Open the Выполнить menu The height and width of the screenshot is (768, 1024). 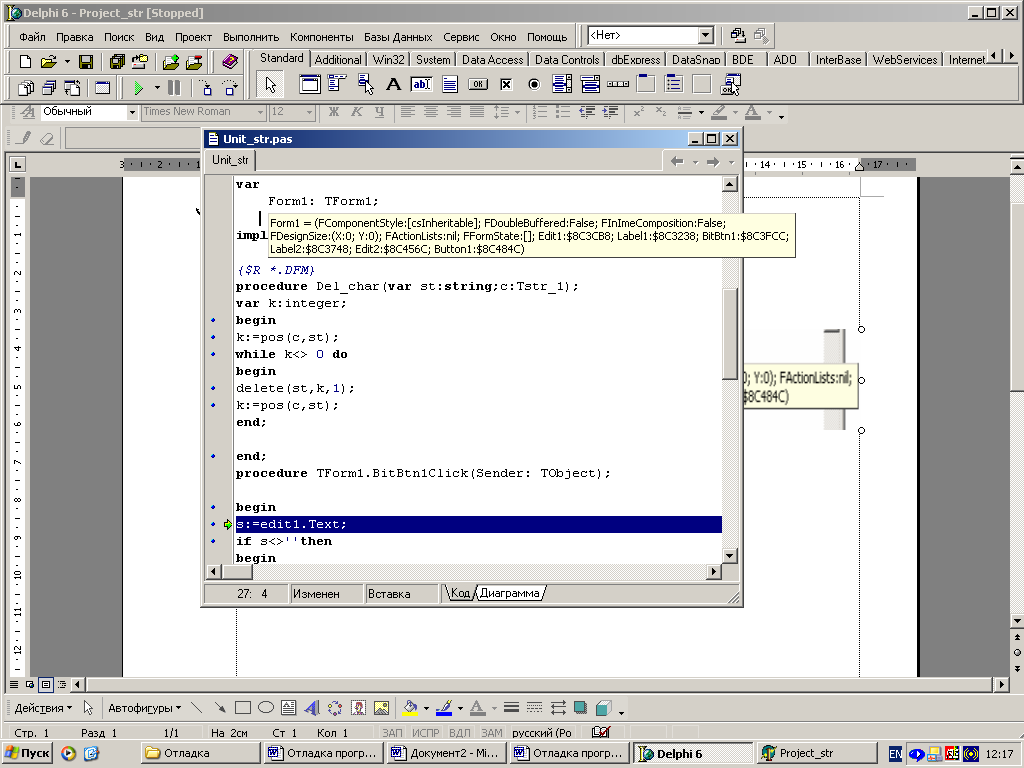point(251,37)
